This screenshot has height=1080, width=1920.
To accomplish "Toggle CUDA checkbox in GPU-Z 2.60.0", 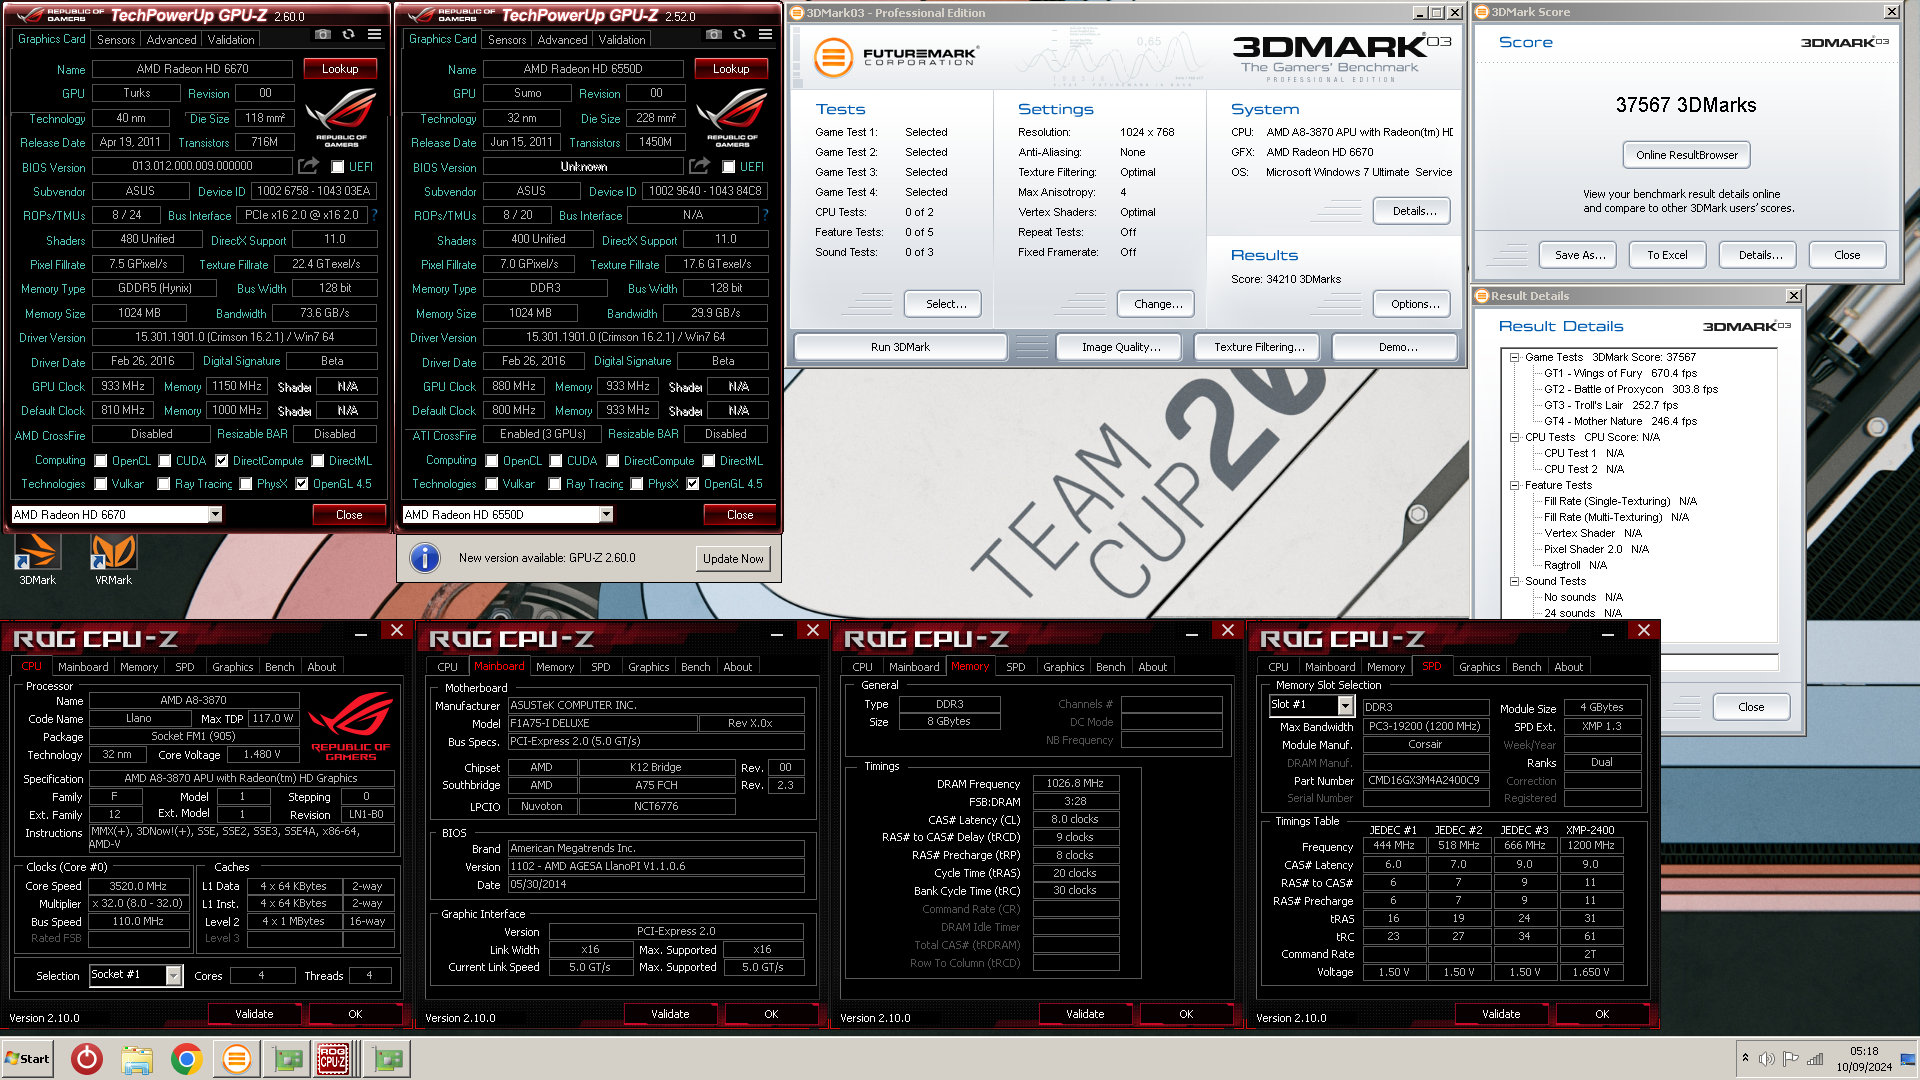I will click(165, 461).
